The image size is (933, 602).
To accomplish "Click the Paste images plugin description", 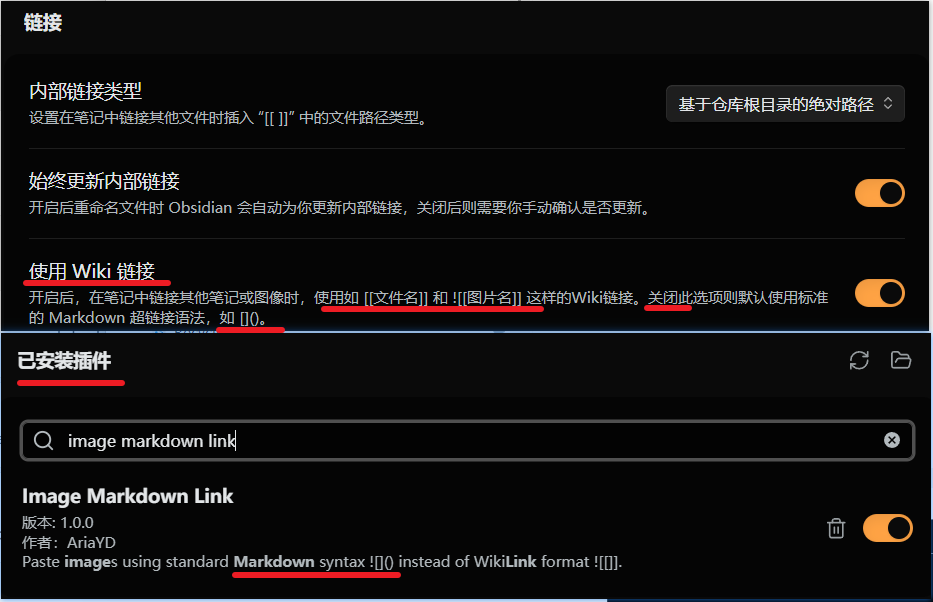I will click(x=322, y=562).
